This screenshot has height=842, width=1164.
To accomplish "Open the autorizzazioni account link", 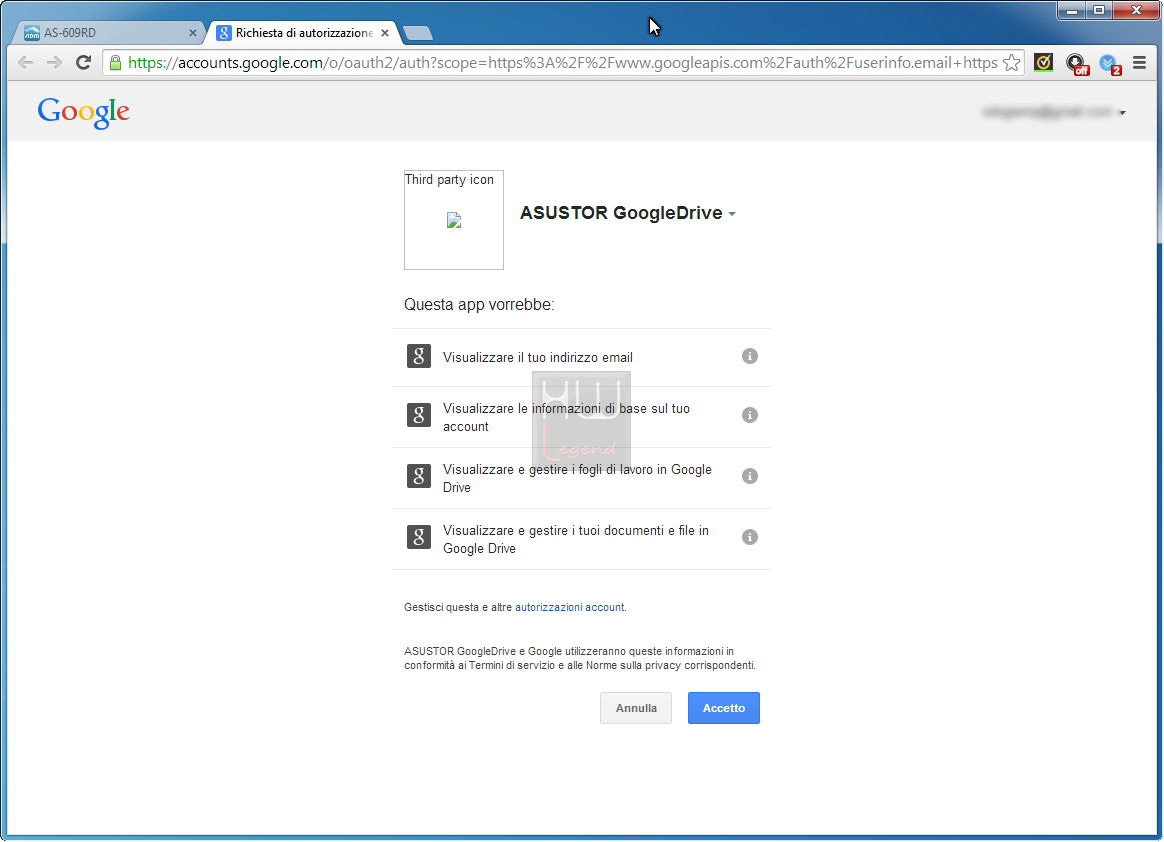I will [x=569, y=607].
